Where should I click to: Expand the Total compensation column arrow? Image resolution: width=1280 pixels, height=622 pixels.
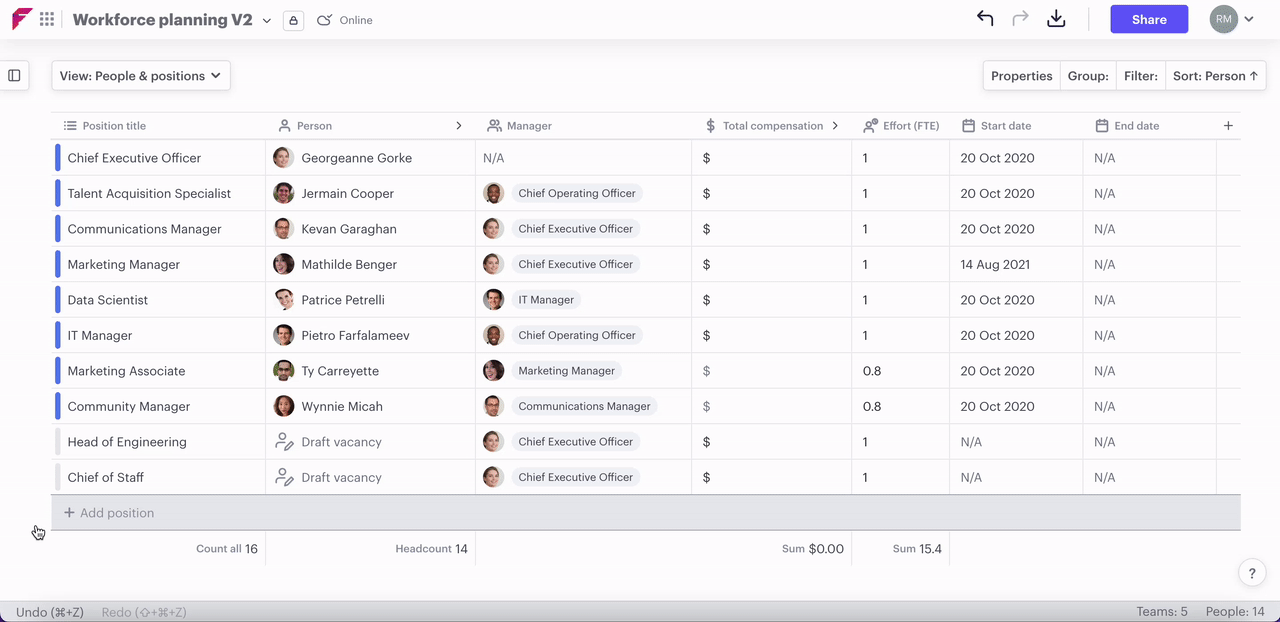coord(835,126)
